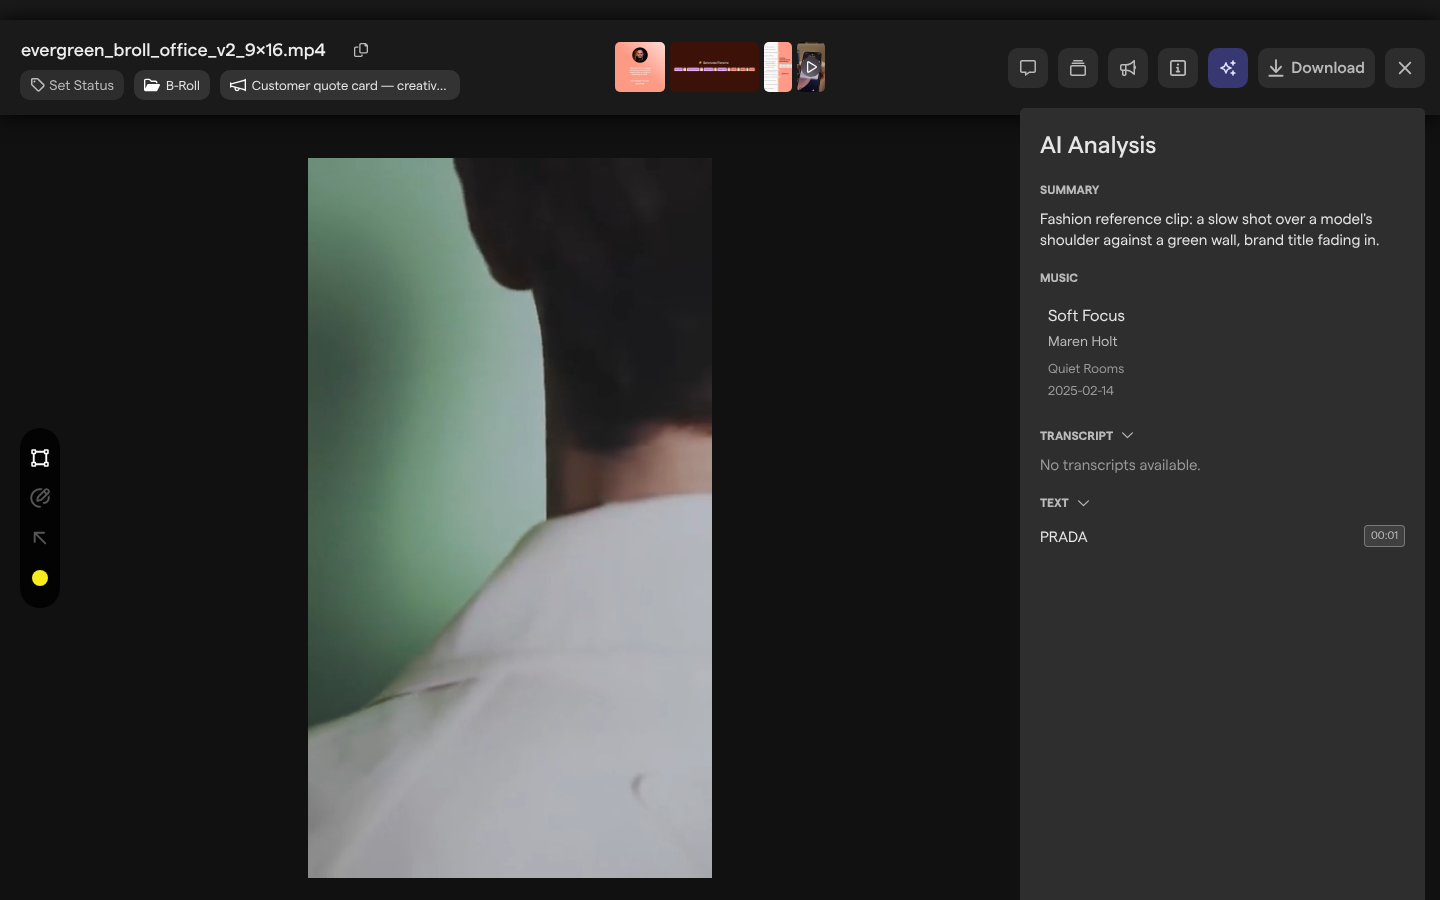Click the AI Analysis panel heading
The height and width of the screenshot is (900, 1440).
point(1098,145)
